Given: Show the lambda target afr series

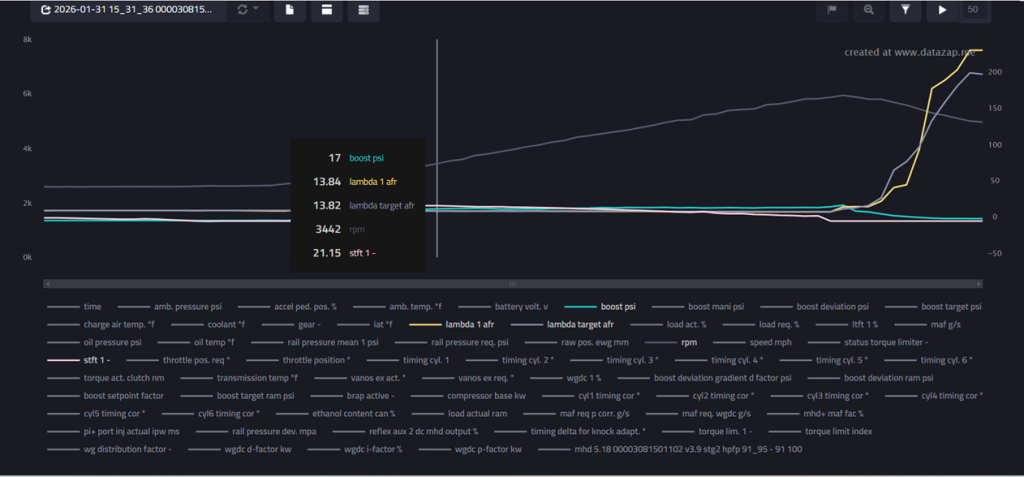Looking at the screenshot, I should (x=562, y=323).
